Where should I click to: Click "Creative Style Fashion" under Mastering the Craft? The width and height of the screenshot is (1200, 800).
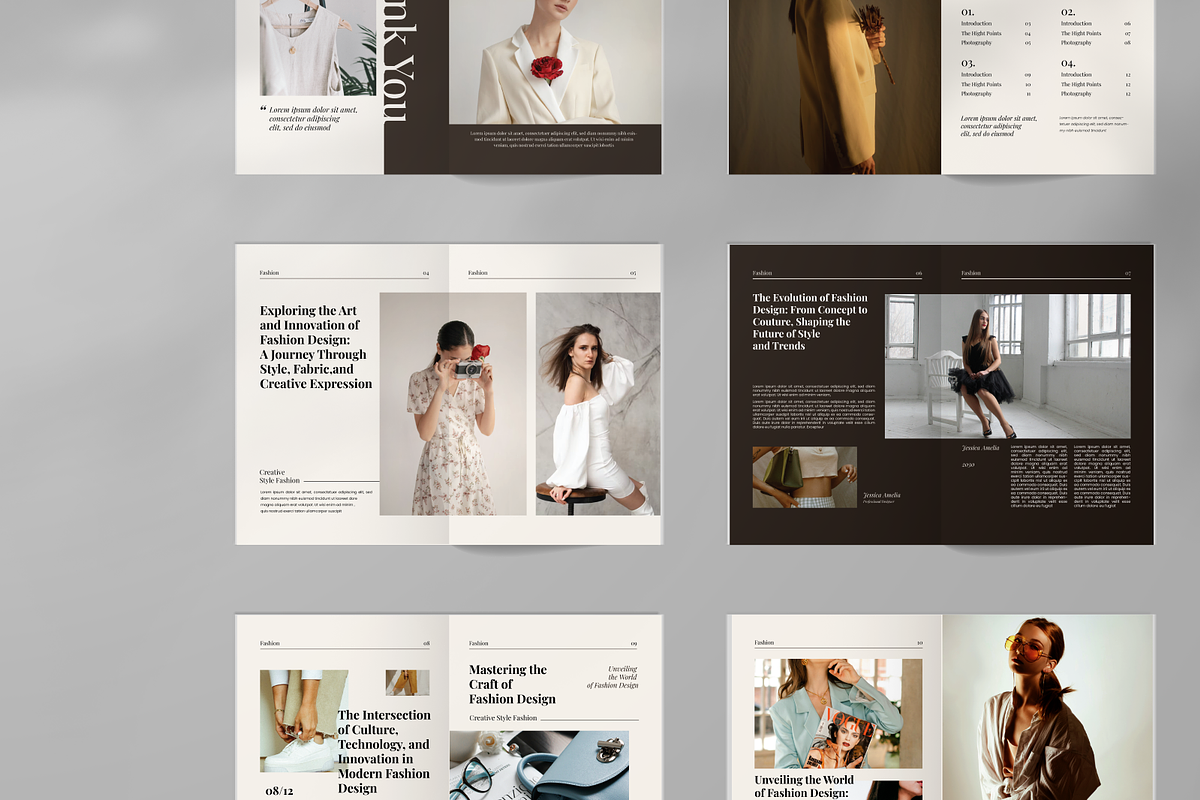(x=504, y=718)
